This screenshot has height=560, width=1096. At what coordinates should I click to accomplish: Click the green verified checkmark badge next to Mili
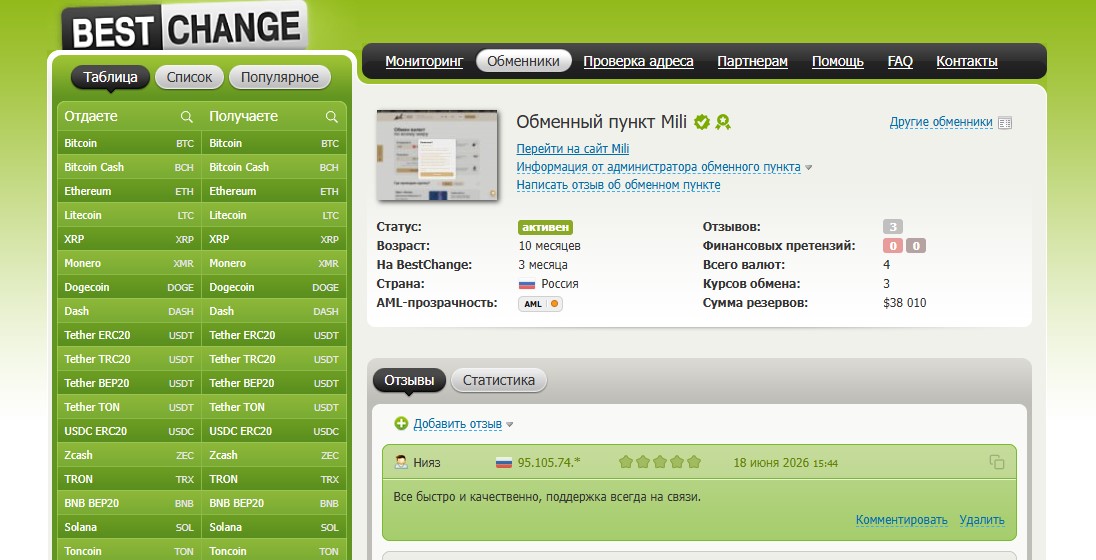click(702, 122)
